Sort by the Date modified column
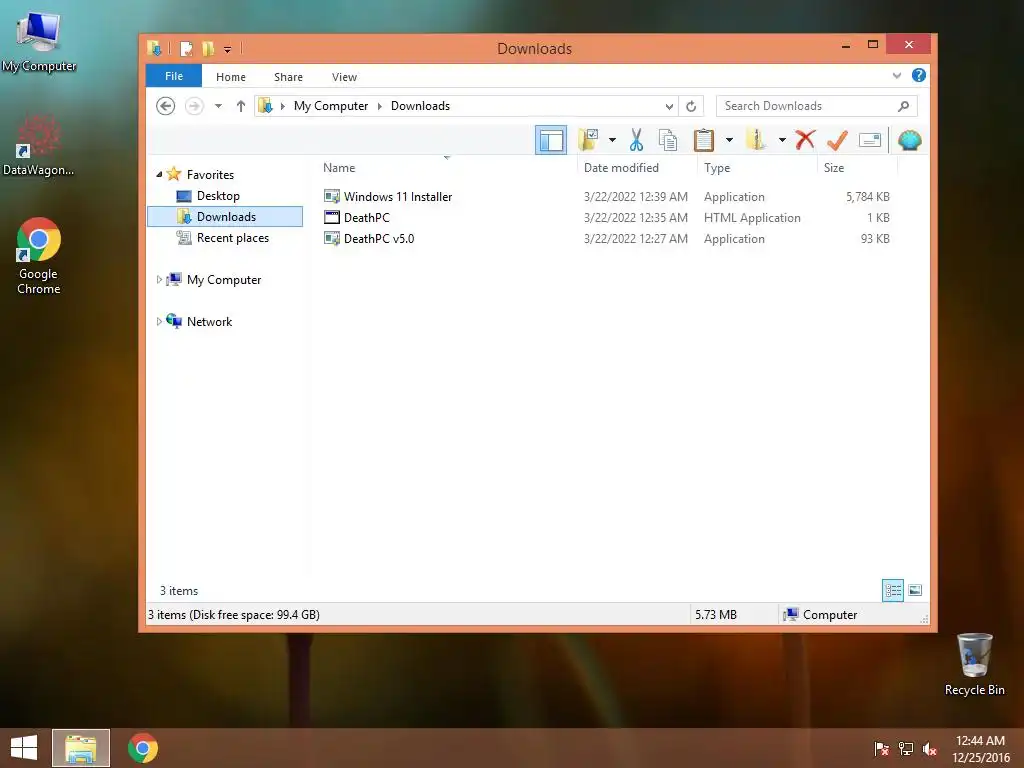 (x=621, y=168)
